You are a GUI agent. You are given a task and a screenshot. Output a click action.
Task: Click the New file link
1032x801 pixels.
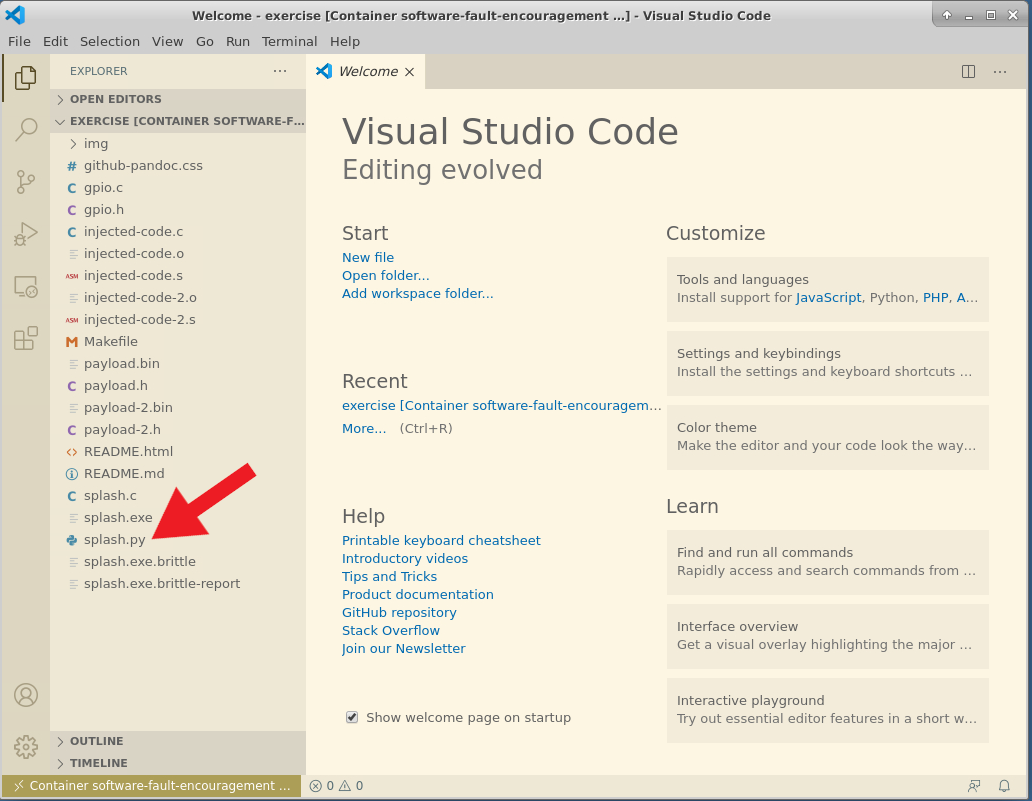click(x=368, y=257)
